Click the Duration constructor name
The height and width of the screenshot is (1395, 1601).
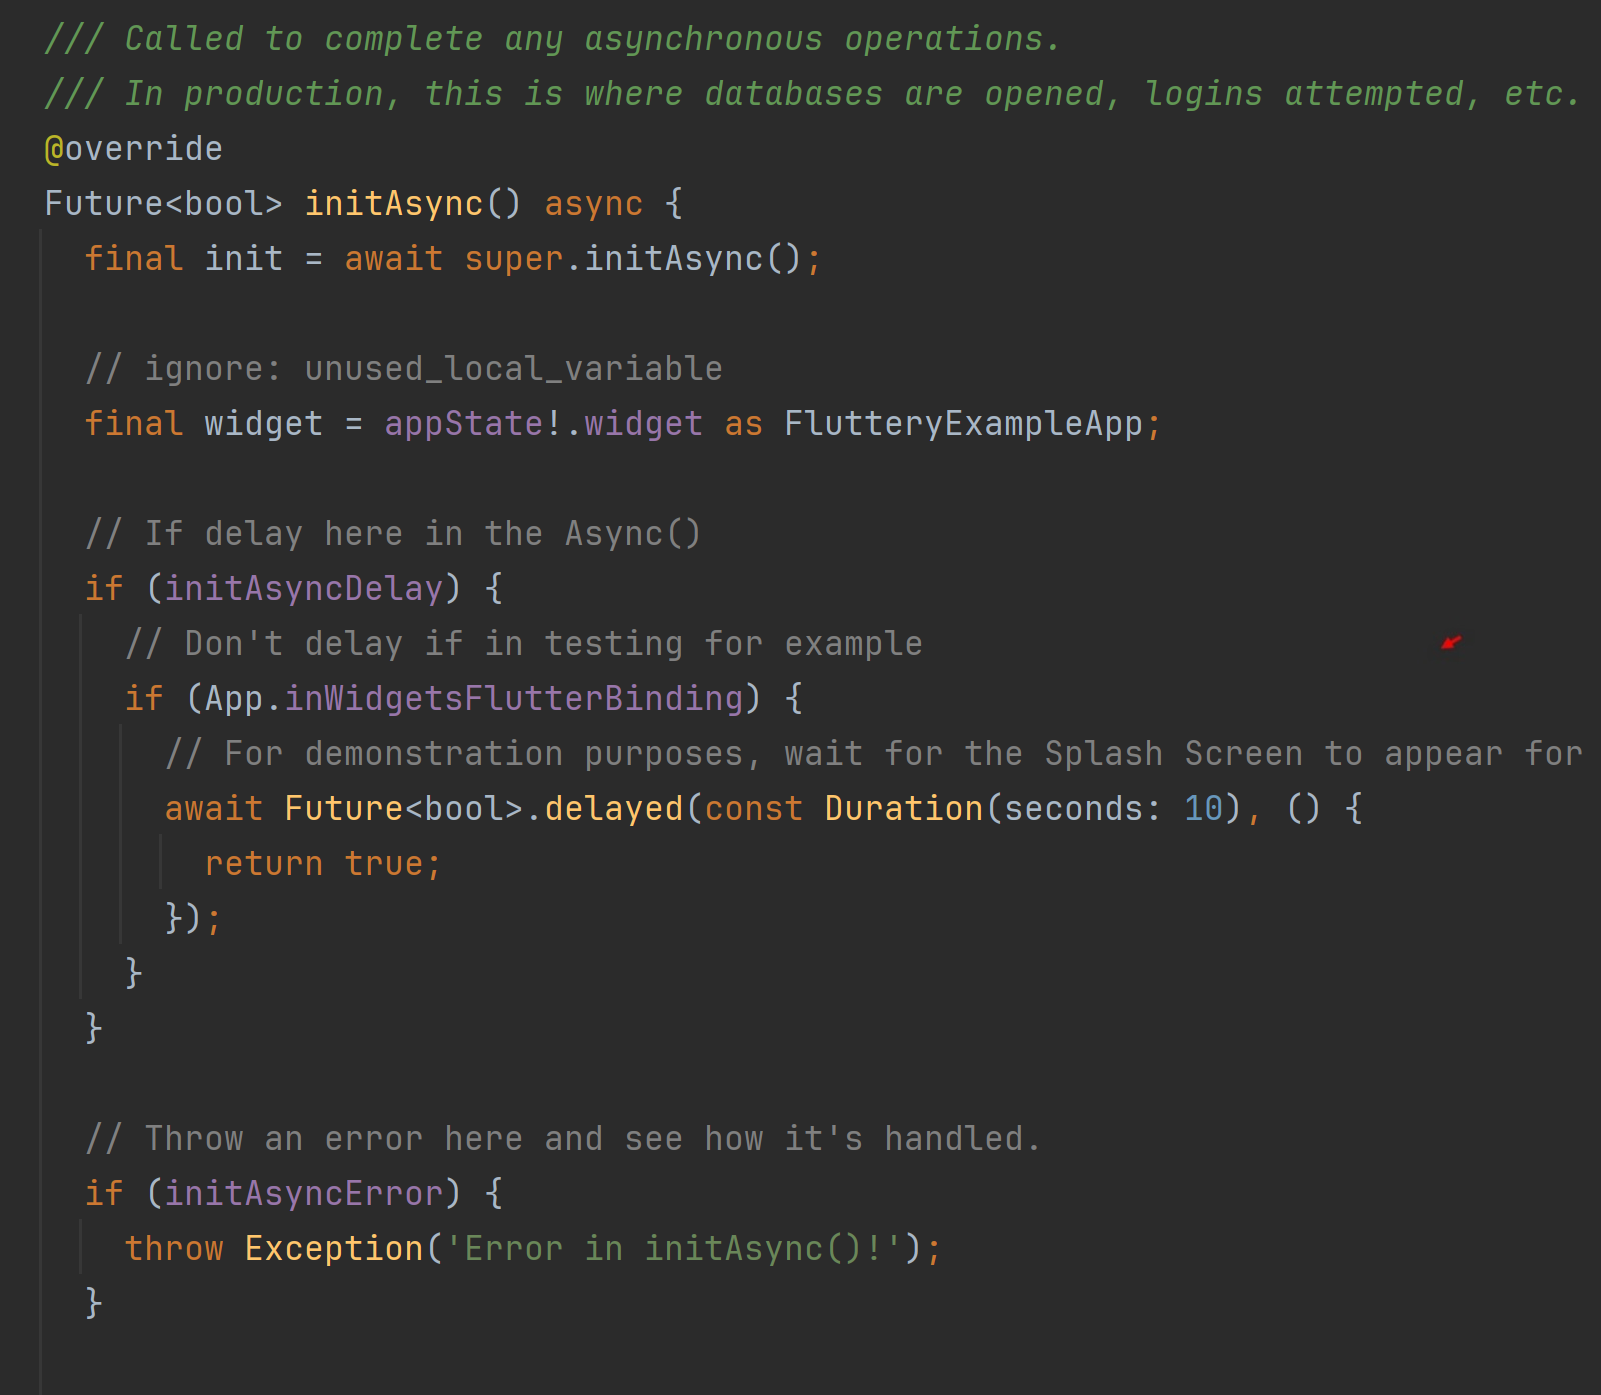point(903,809)
